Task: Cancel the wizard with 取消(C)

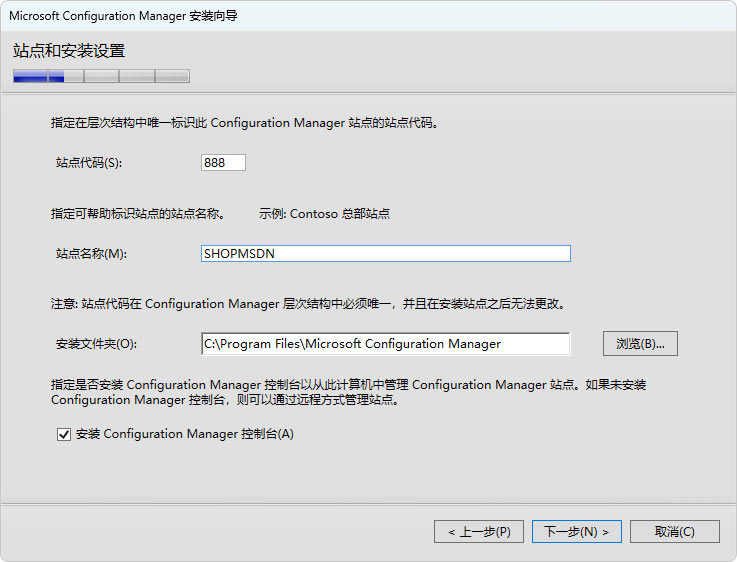Action: (675, 531)
